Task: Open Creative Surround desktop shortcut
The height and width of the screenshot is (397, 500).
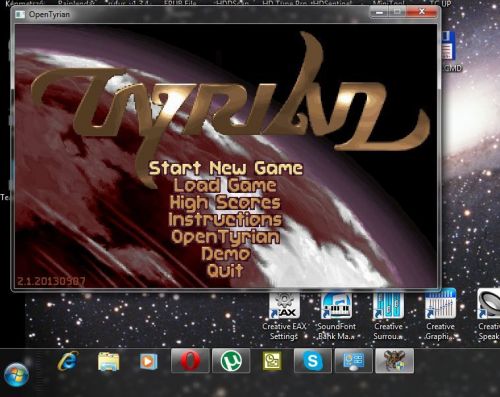Action: coord(388,315)
